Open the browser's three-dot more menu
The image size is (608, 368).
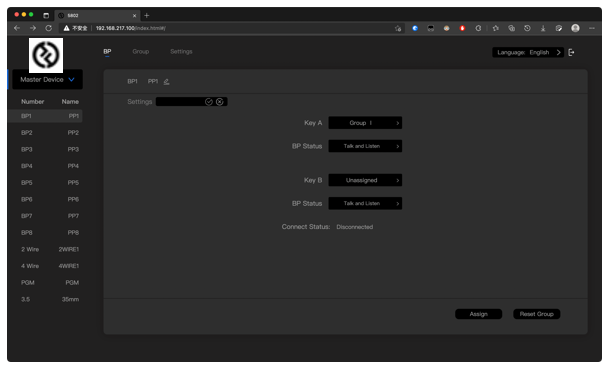pyautogui.click(x=592, y=28)
